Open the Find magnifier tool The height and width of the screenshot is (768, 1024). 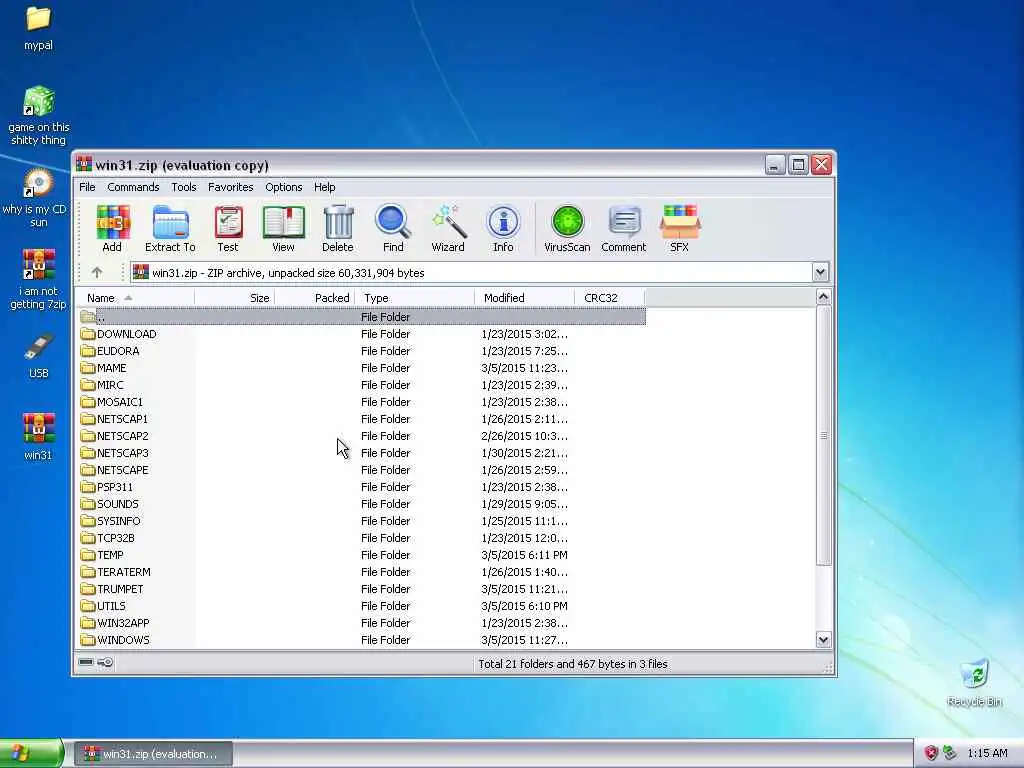click(x=393, y=228)
